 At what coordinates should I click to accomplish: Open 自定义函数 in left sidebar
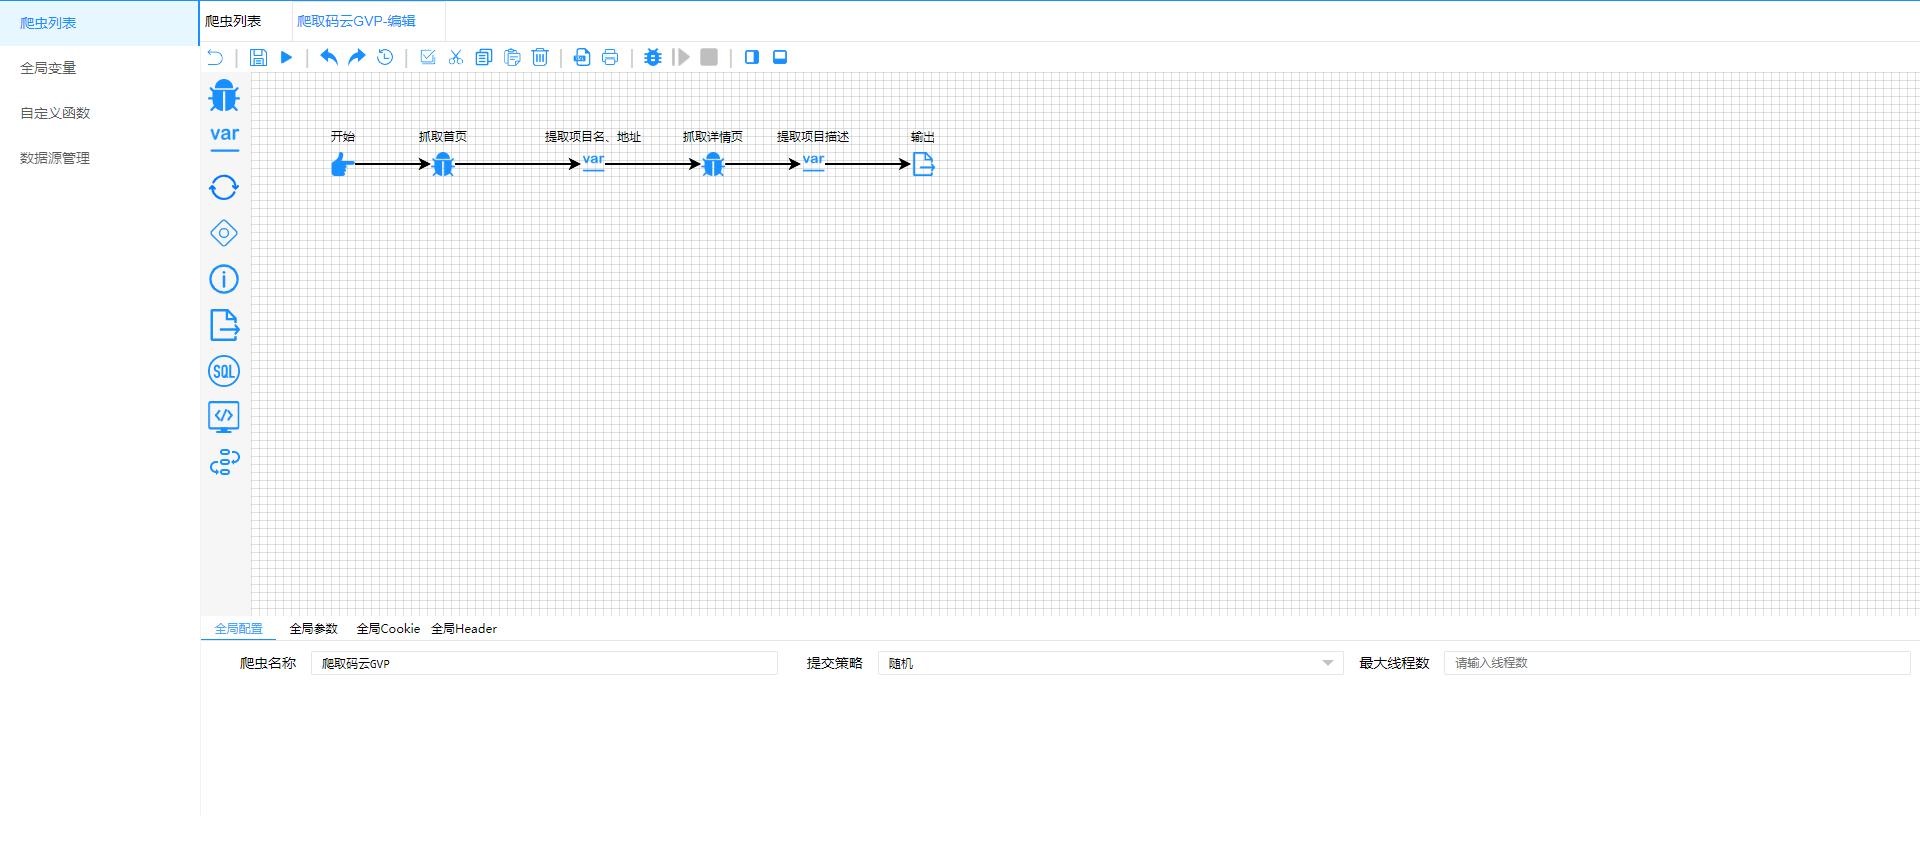tap(99, 113)
